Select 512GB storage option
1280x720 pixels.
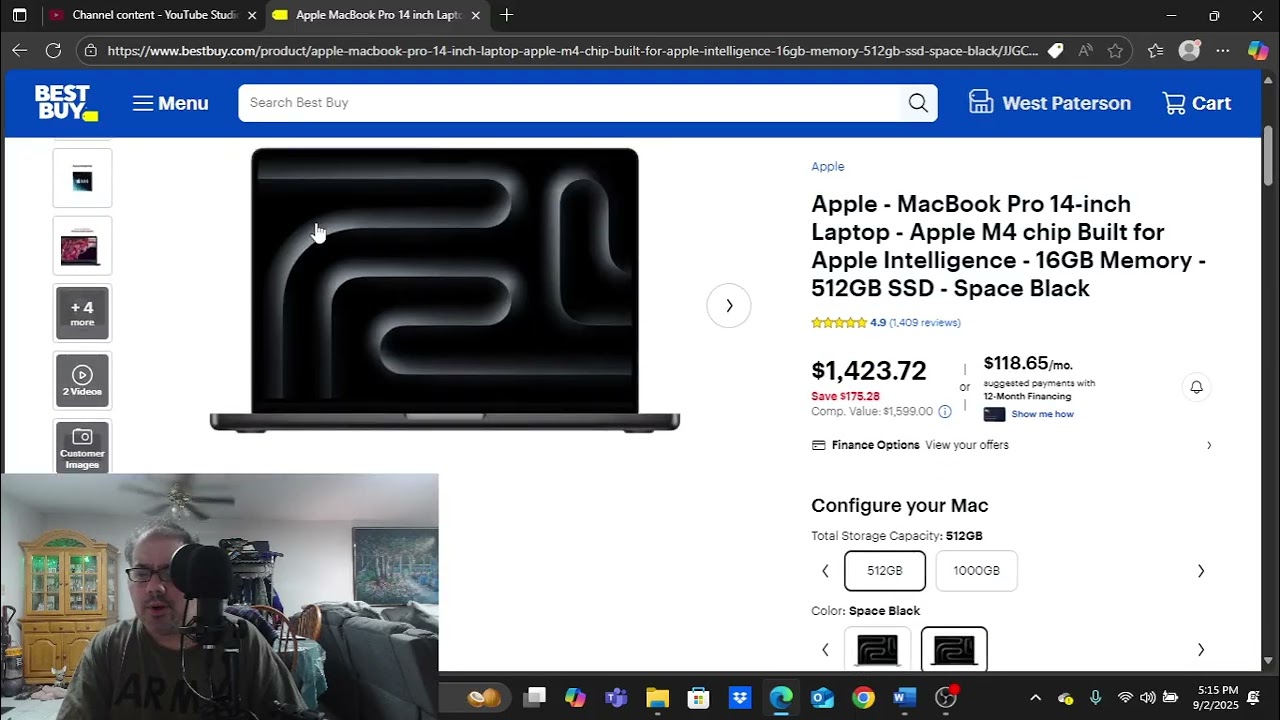[x=885, y=571]
